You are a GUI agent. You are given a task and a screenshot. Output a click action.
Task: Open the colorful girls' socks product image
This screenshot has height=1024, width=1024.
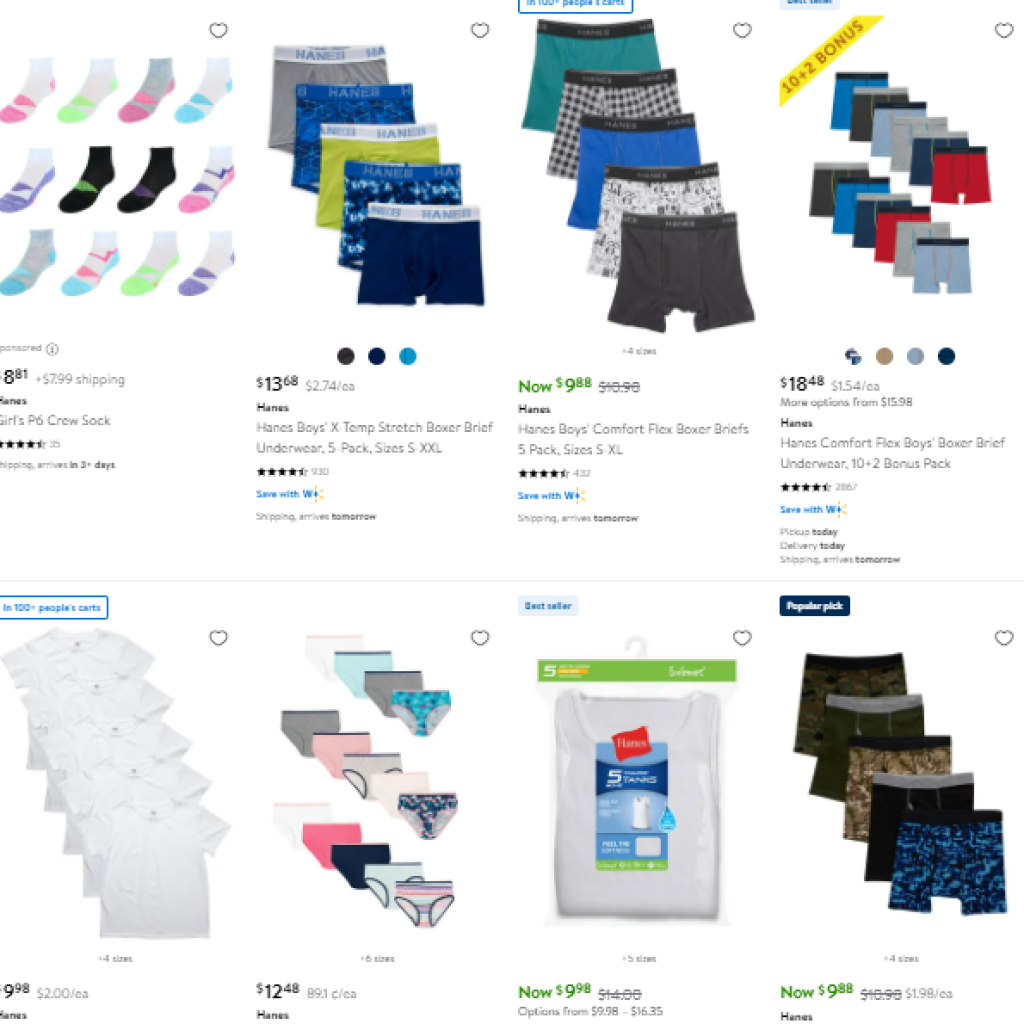pos(116,176)
